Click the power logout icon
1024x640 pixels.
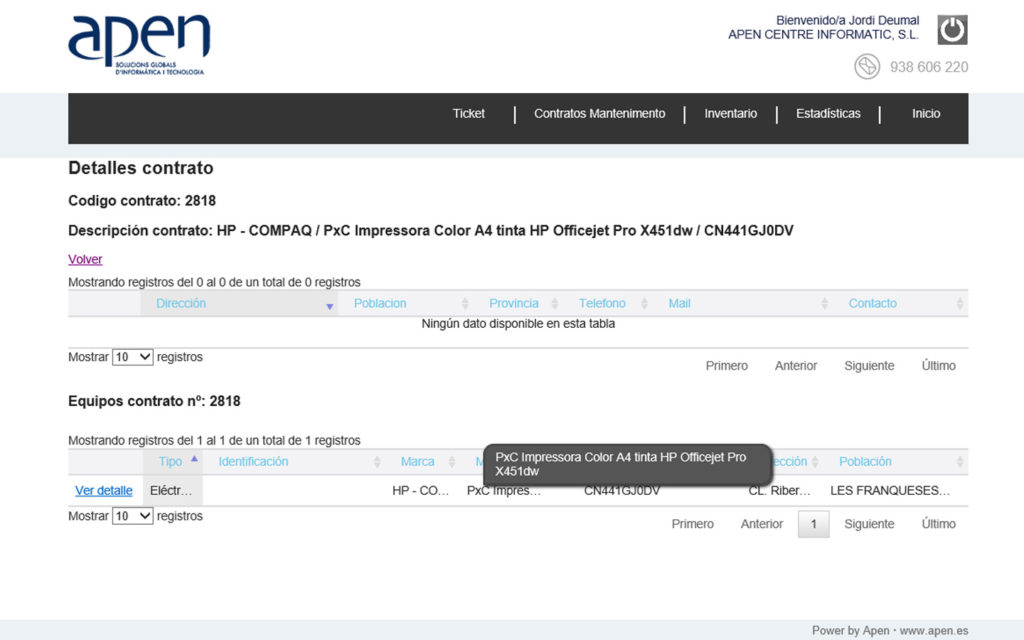pyautogui.click(x=952, y=30)
